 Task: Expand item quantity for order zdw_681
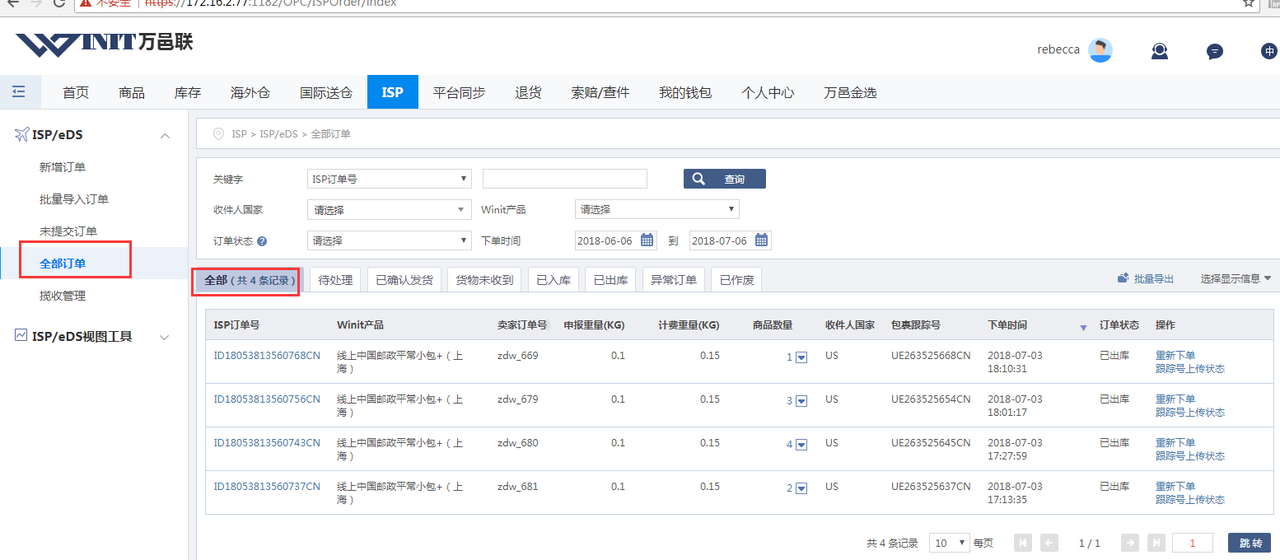click(801, 489)
